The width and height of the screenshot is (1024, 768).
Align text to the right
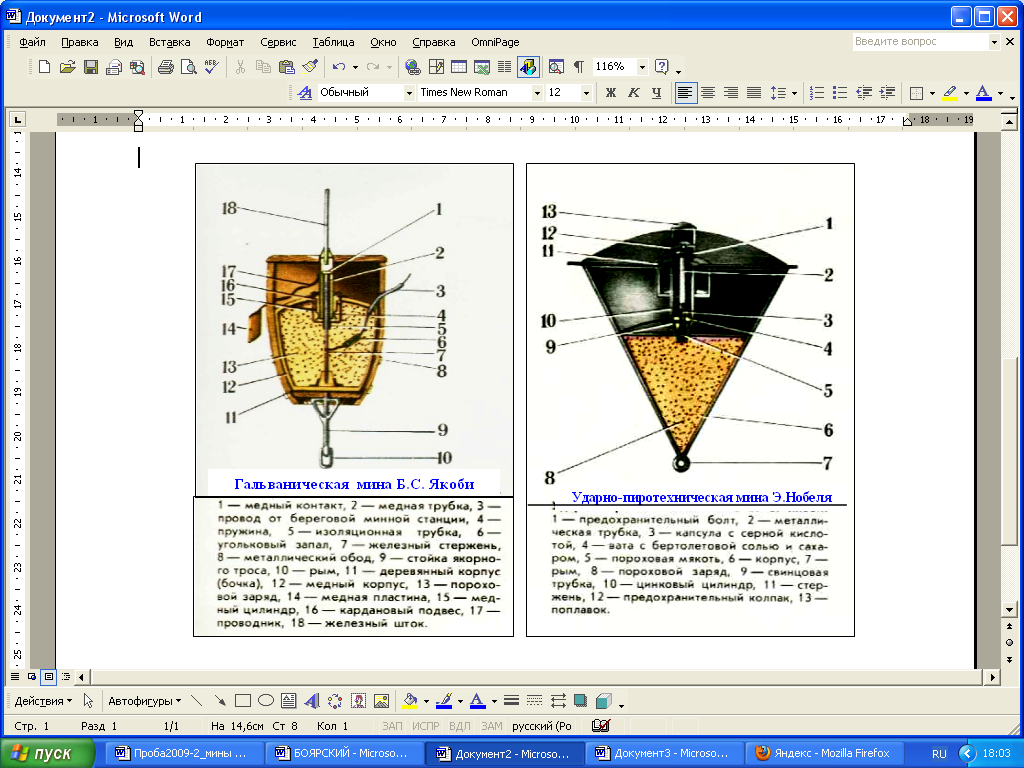pos(731,93)
